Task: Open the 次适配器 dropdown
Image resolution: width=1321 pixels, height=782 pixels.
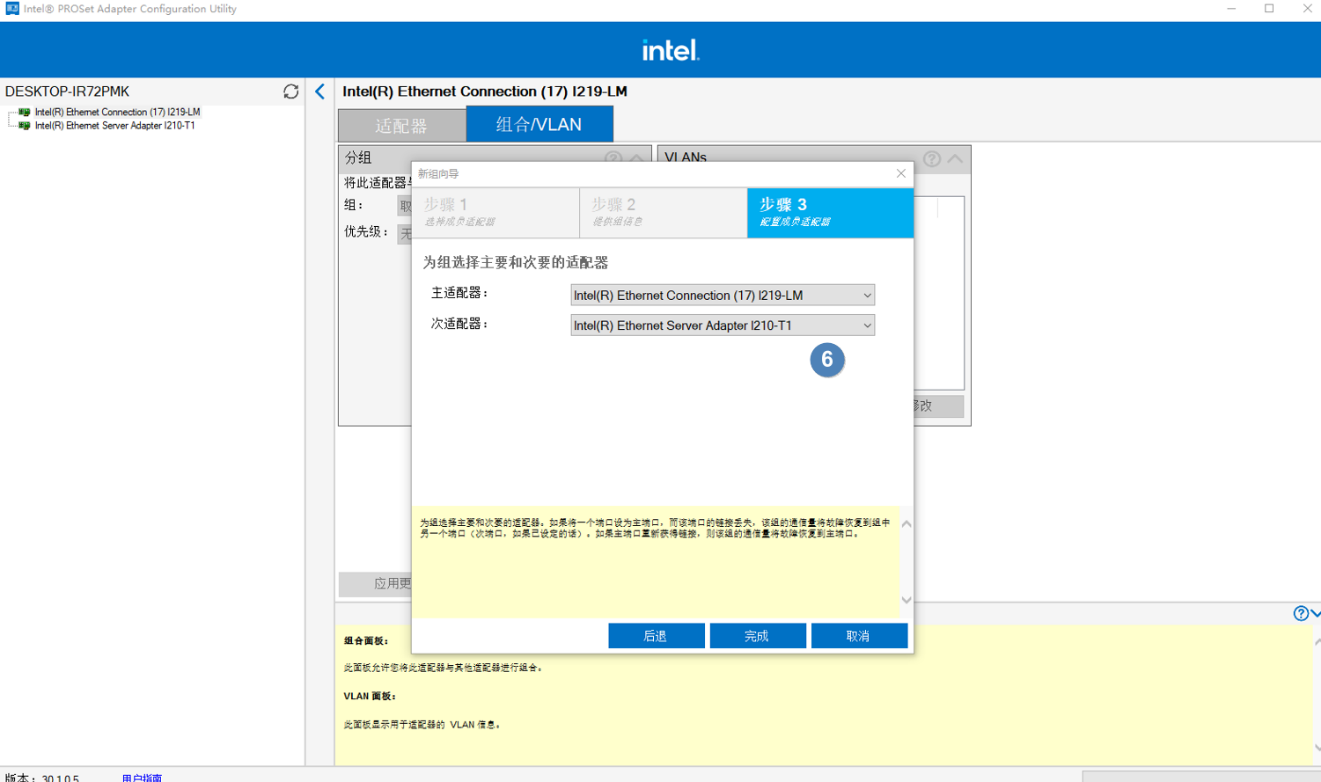Action: (x=722, y=325)
